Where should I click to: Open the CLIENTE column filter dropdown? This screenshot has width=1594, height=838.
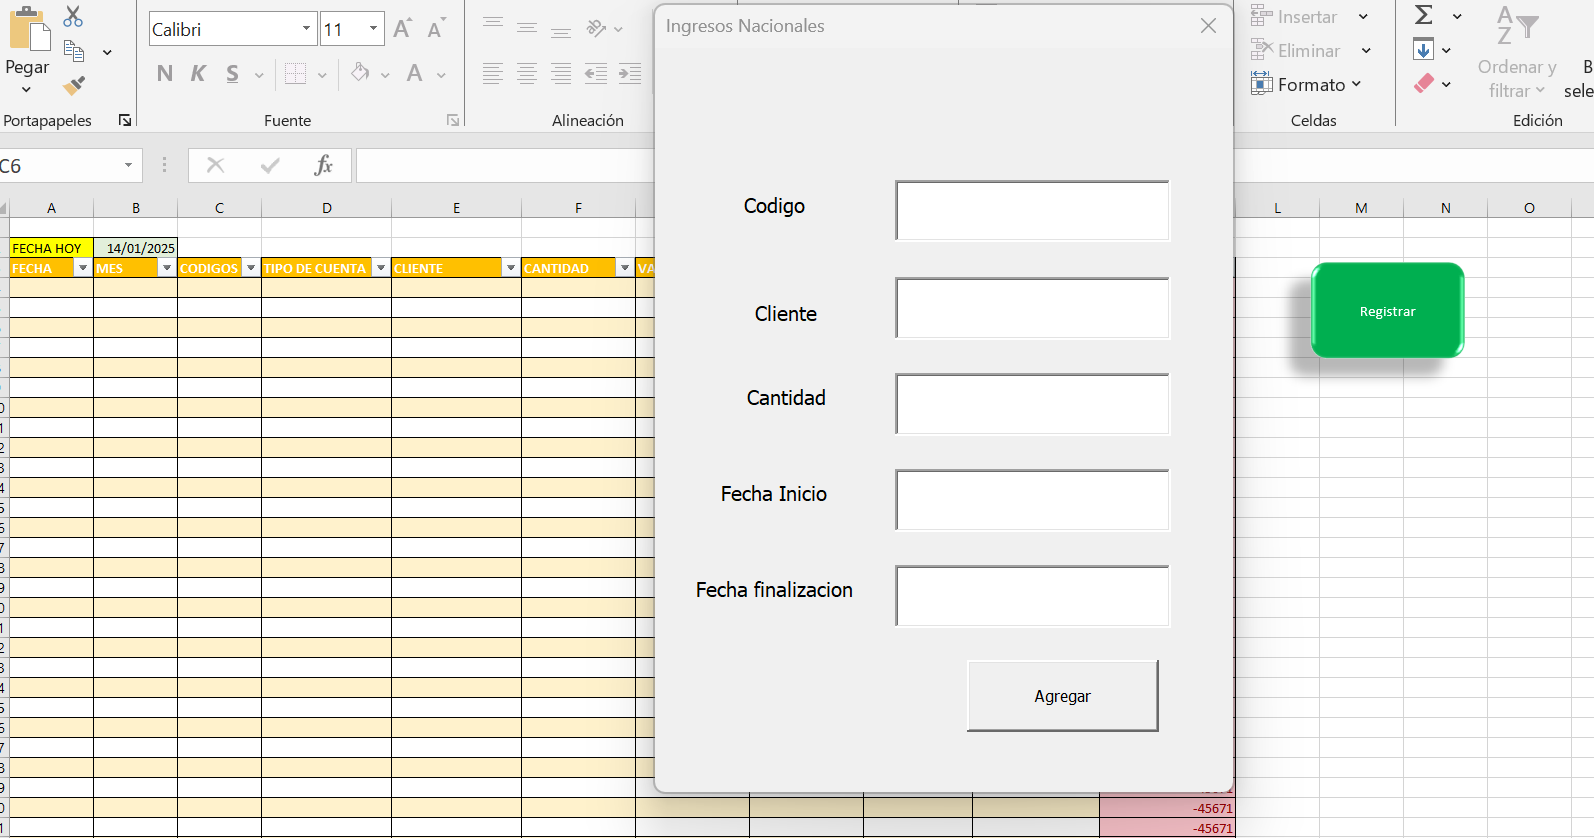(x=511, y=268)
